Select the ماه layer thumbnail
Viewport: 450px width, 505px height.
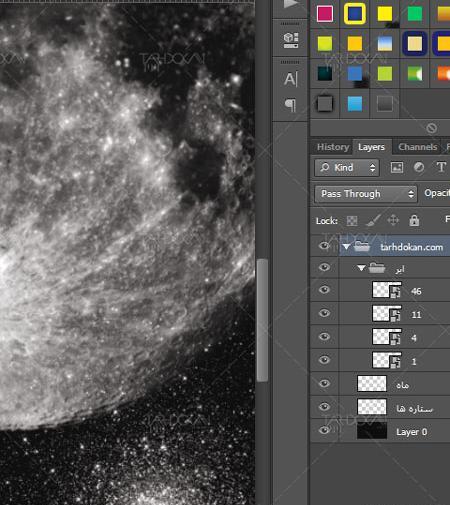[372, 383]
